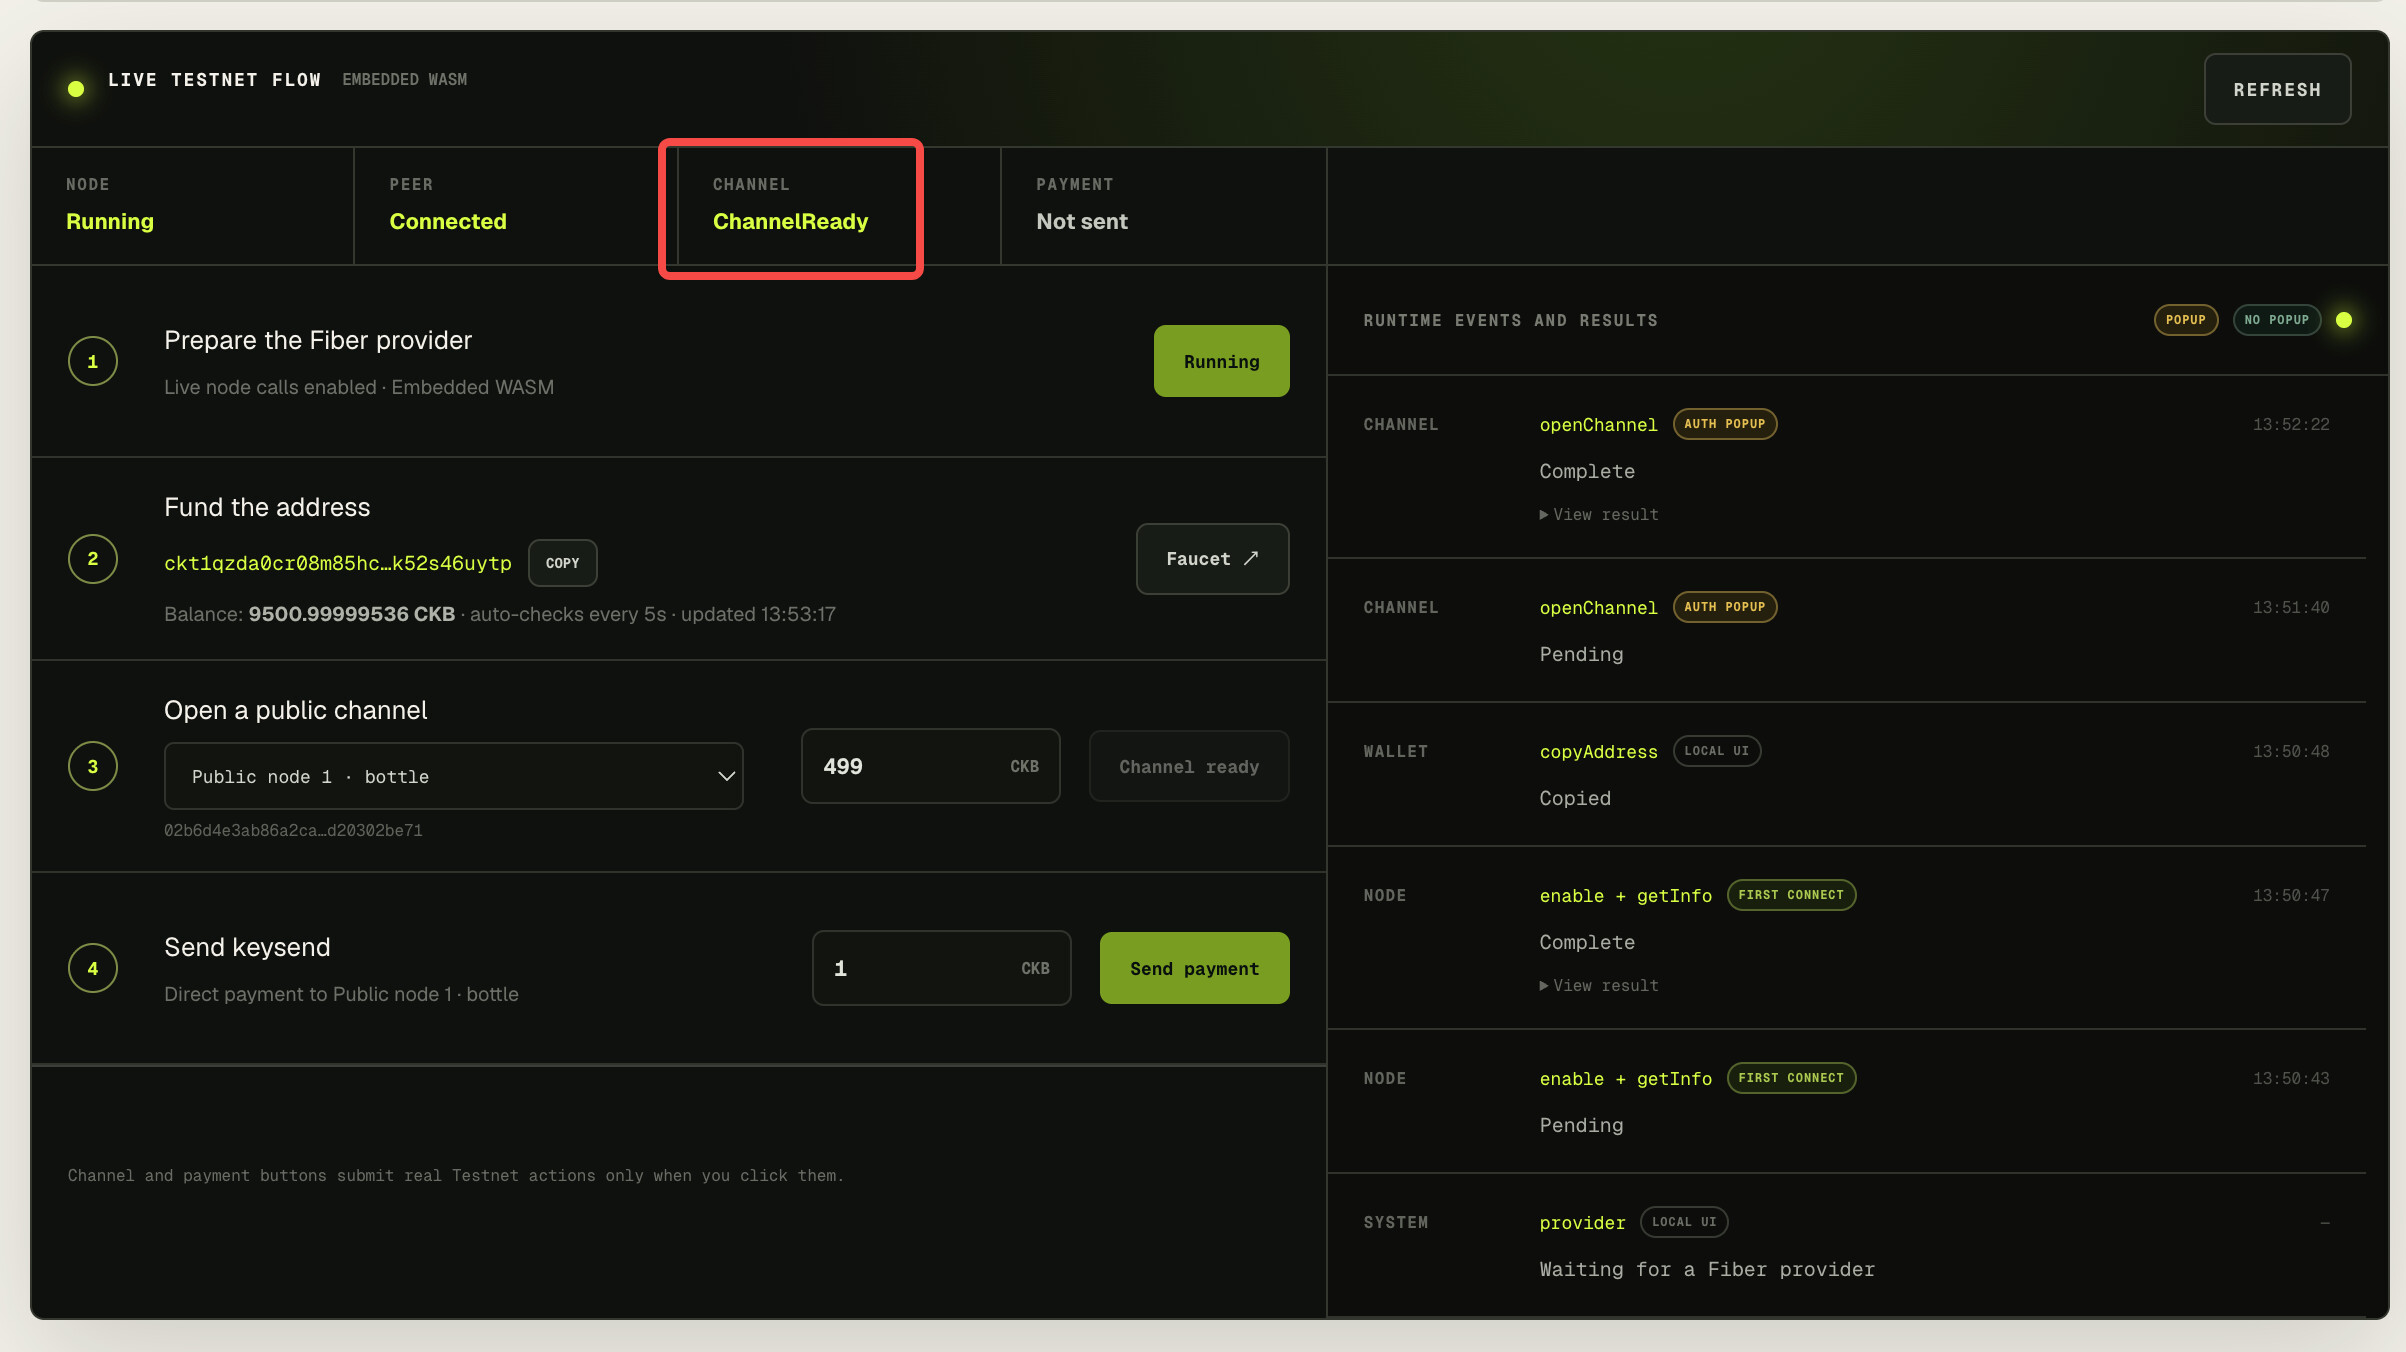This screenshot has width=2406, height=1352.
Task: Click the 'Open a public channel' heading
Action: pyautogui.click(x=295, y=710)
